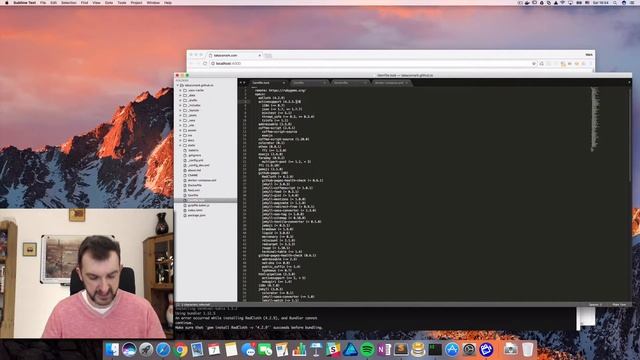The height and width of the screenshot is (360, 640).
Task: Expand the _includes folder
Action: pyautogui.click(x=180, y=105)
